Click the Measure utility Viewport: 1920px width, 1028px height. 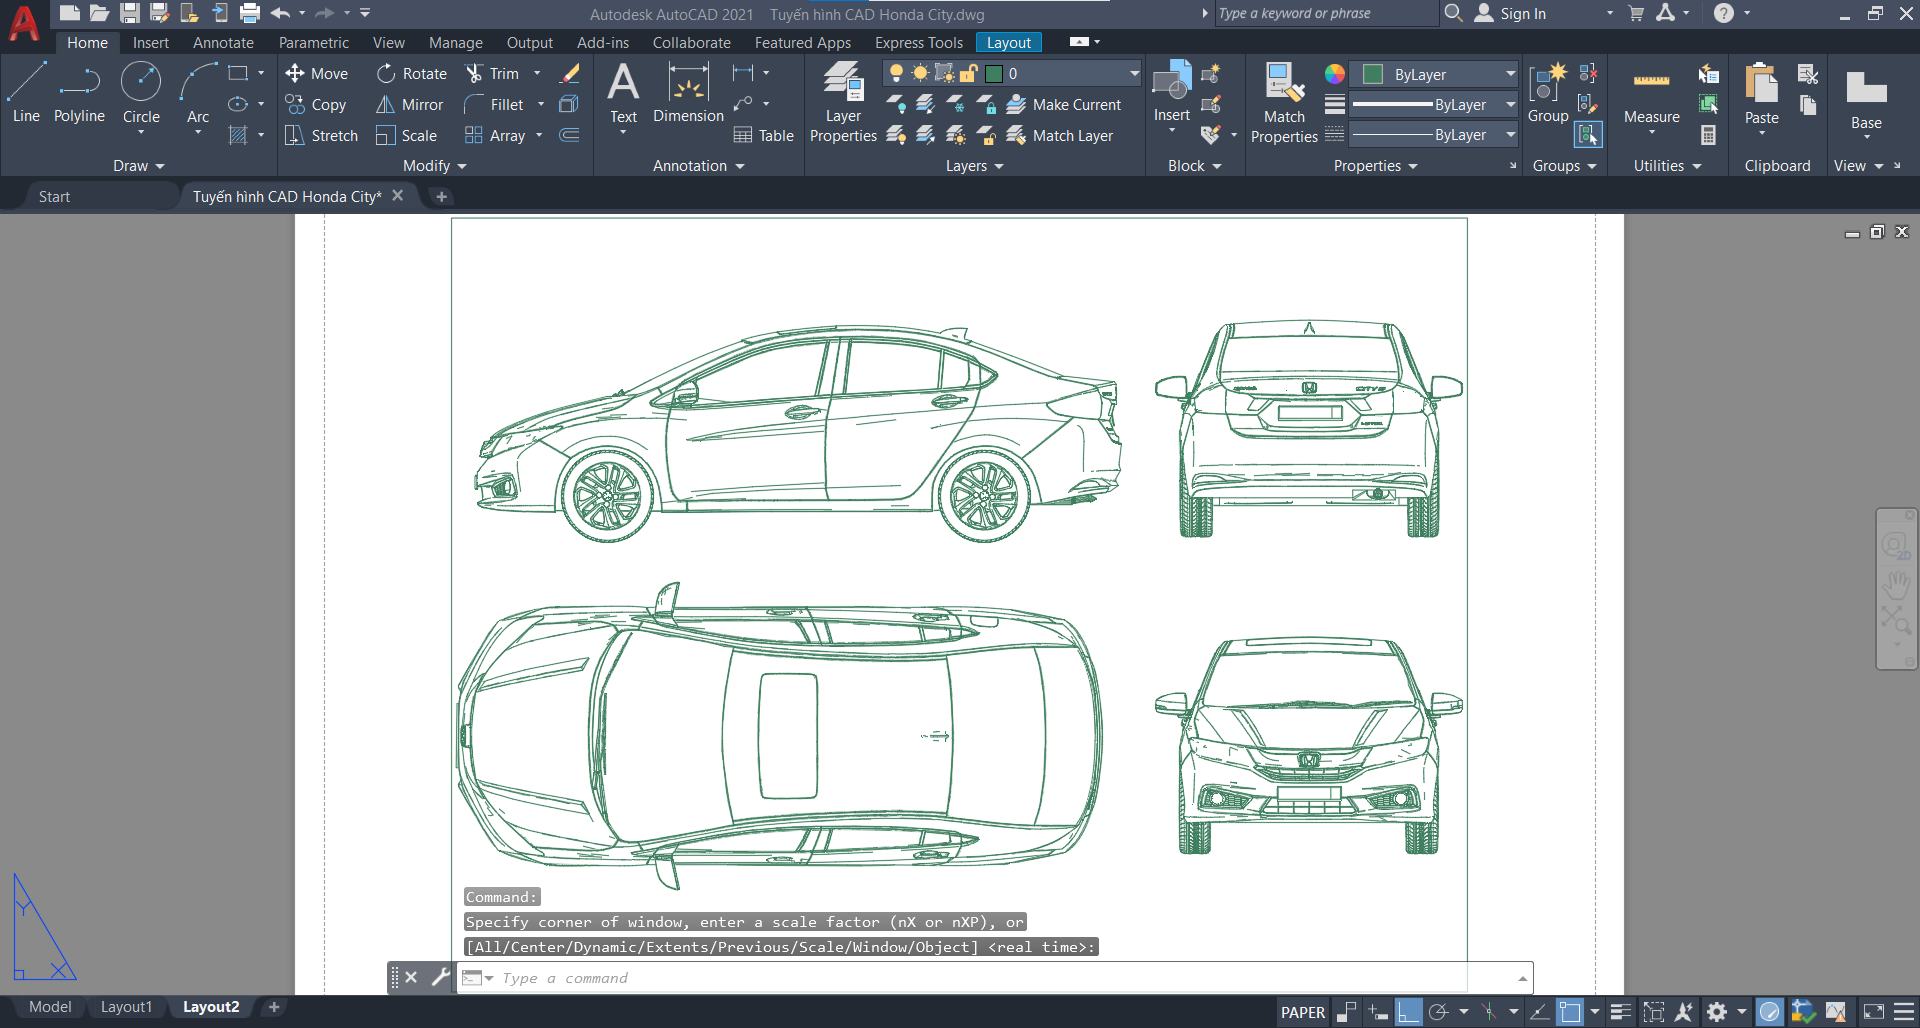1651,98
